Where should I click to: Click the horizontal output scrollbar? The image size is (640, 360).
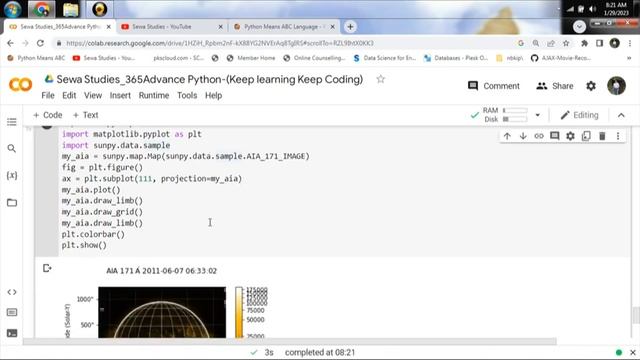pos(290,341)
